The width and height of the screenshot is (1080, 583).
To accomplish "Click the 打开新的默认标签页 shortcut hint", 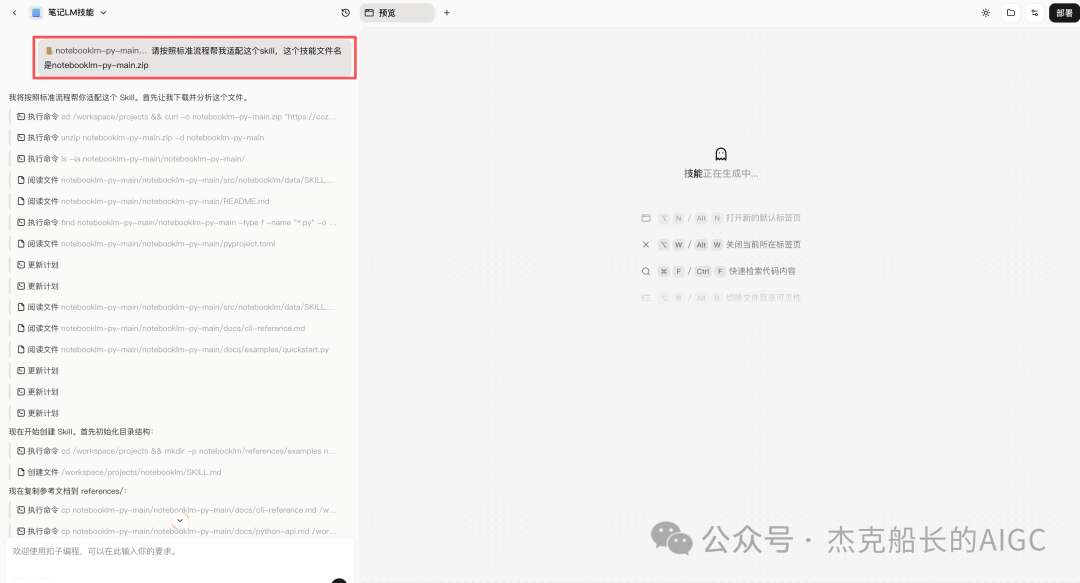I will pyautogui.click(x=763, y=218).
